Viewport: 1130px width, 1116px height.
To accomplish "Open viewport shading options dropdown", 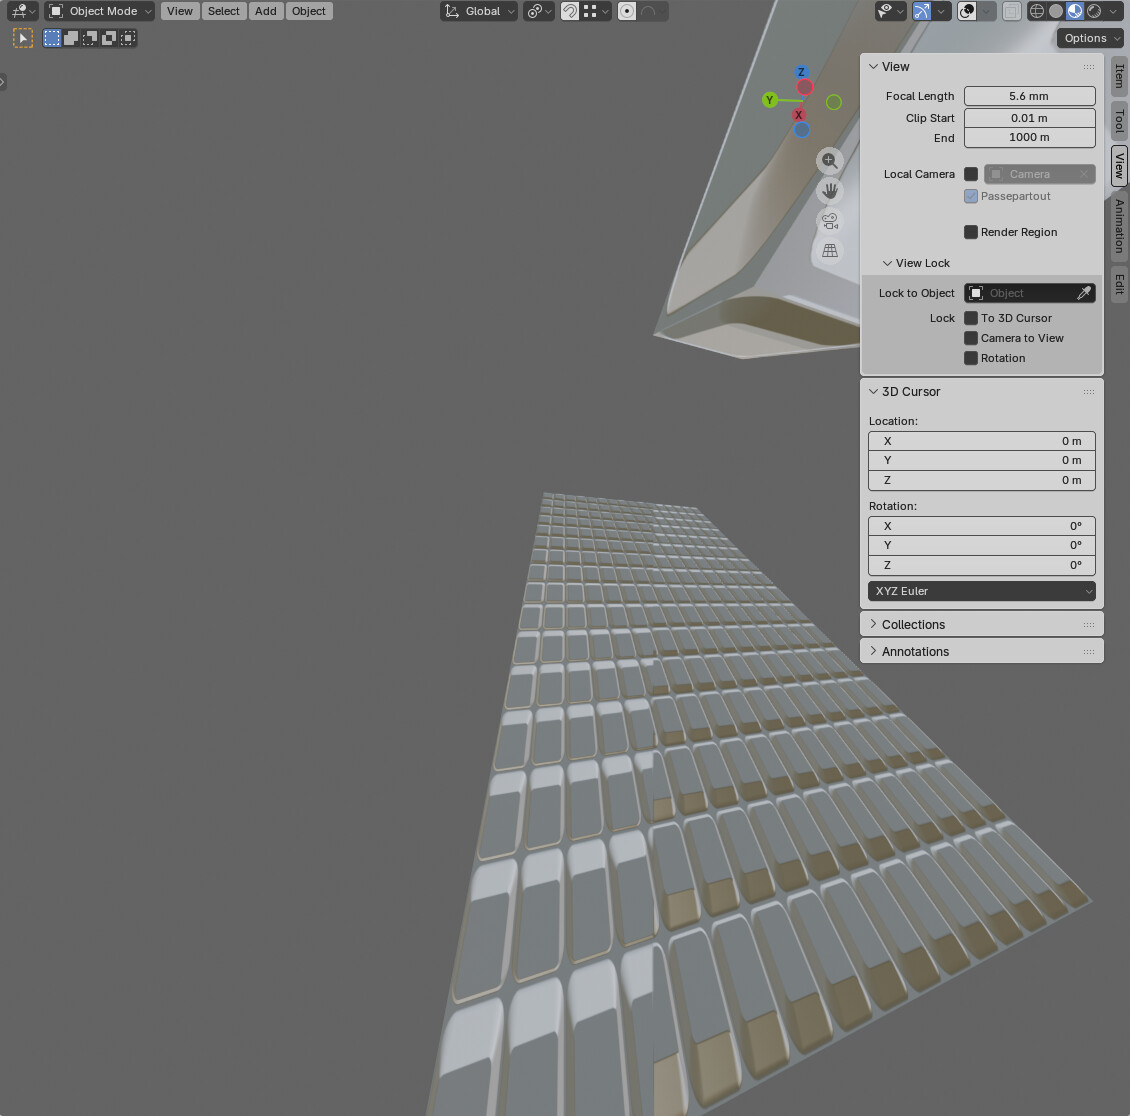I will (x=1113, y=11).
